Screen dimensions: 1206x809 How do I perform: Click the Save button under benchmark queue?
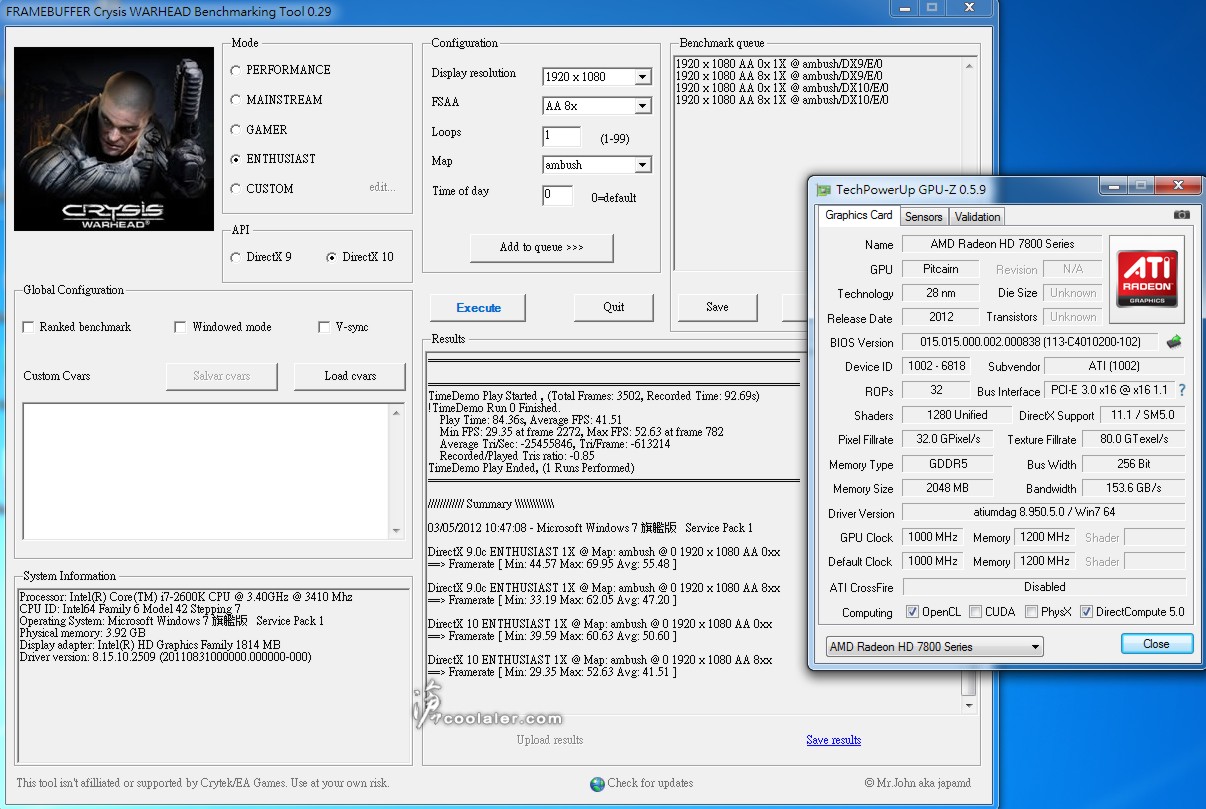(717, 307)
